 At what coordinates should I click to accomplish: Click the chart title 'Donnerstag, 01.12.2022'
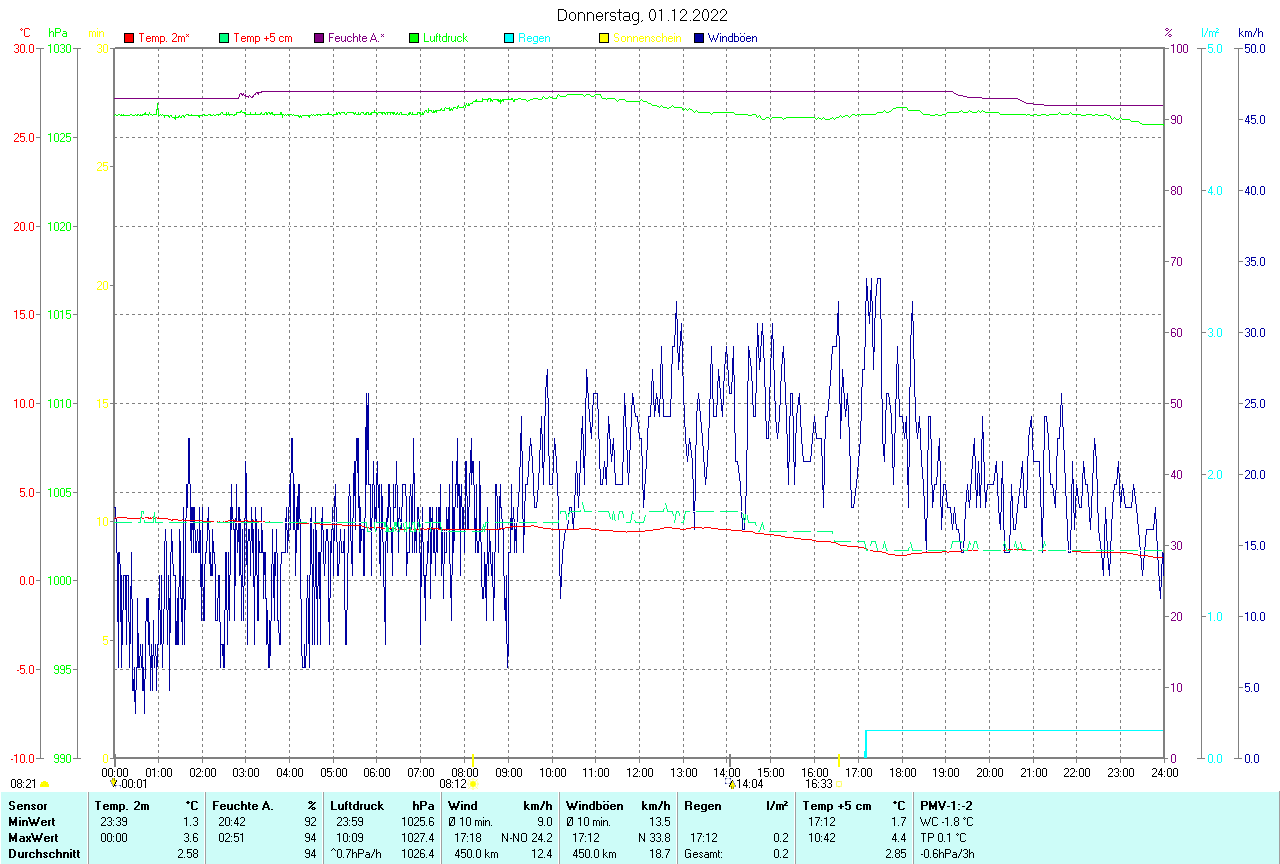coord(642,15)
